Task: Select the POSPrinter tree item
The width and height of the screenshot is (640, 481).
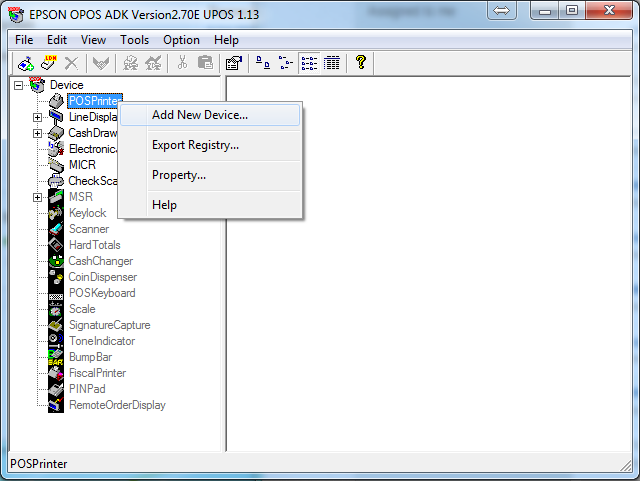Action: 95,101
